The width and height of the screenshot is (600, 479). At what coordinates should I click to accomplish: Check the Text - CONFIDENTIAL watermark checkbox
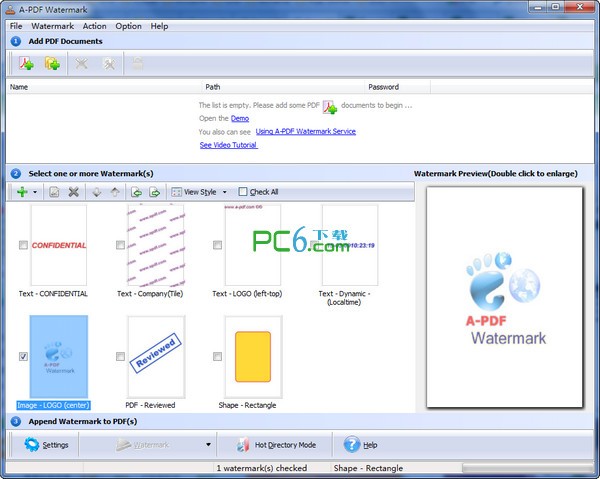point(23,245)
